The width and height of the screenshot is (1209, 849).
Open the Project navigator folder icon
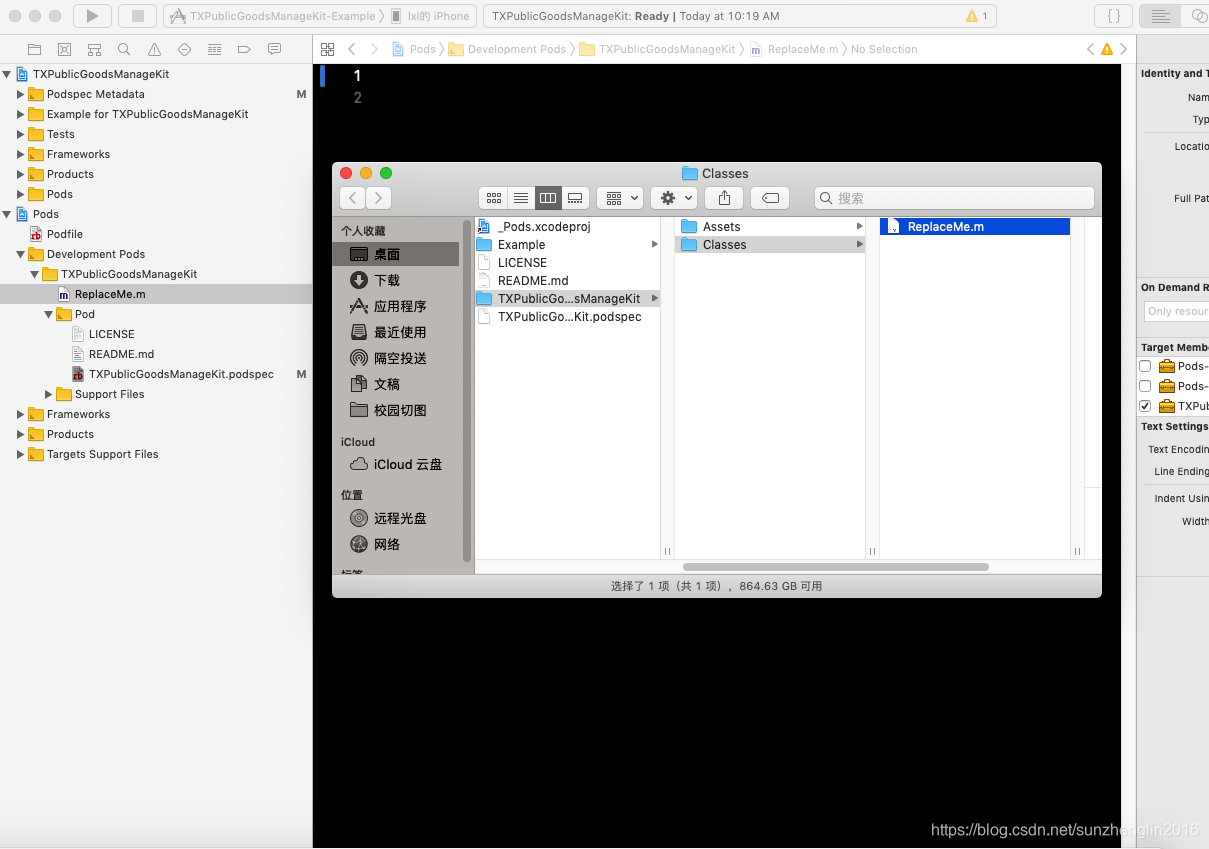tap(34, 49)
